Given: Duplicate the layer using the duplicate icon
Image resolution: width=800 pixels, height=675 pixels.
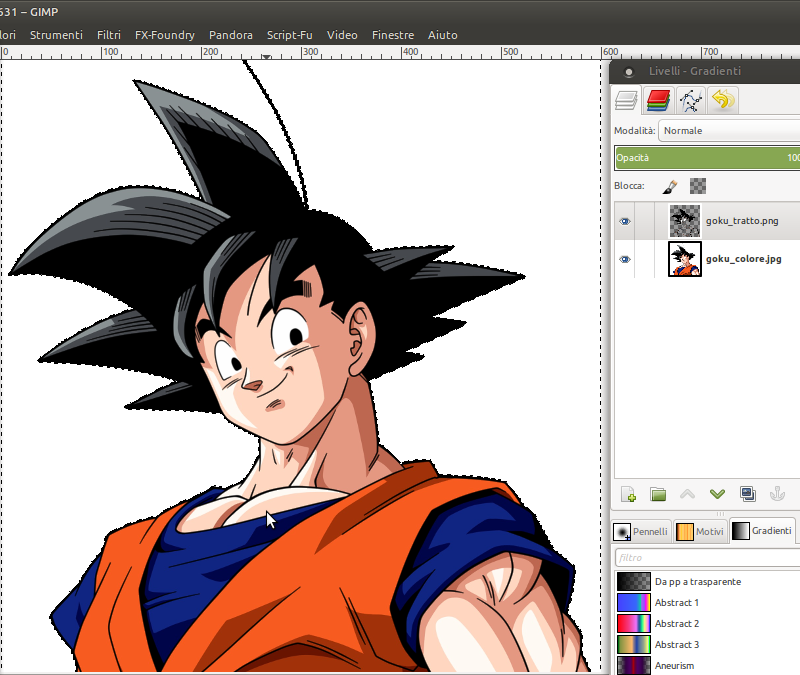Looking at the screenshot, I should pyautogui.click(x=747, y=494).
